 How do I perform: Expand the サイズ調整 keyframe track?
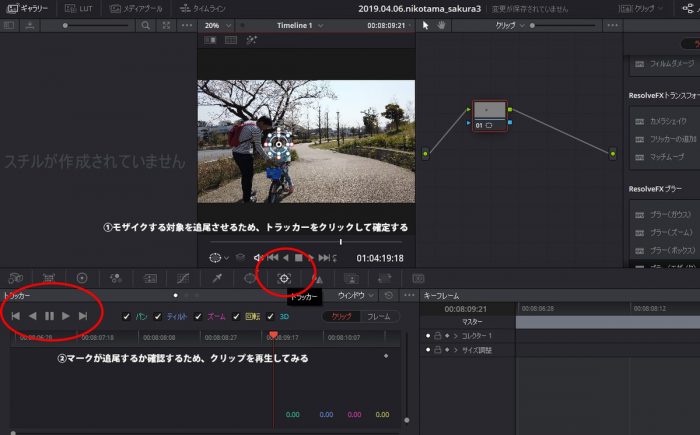456,350
